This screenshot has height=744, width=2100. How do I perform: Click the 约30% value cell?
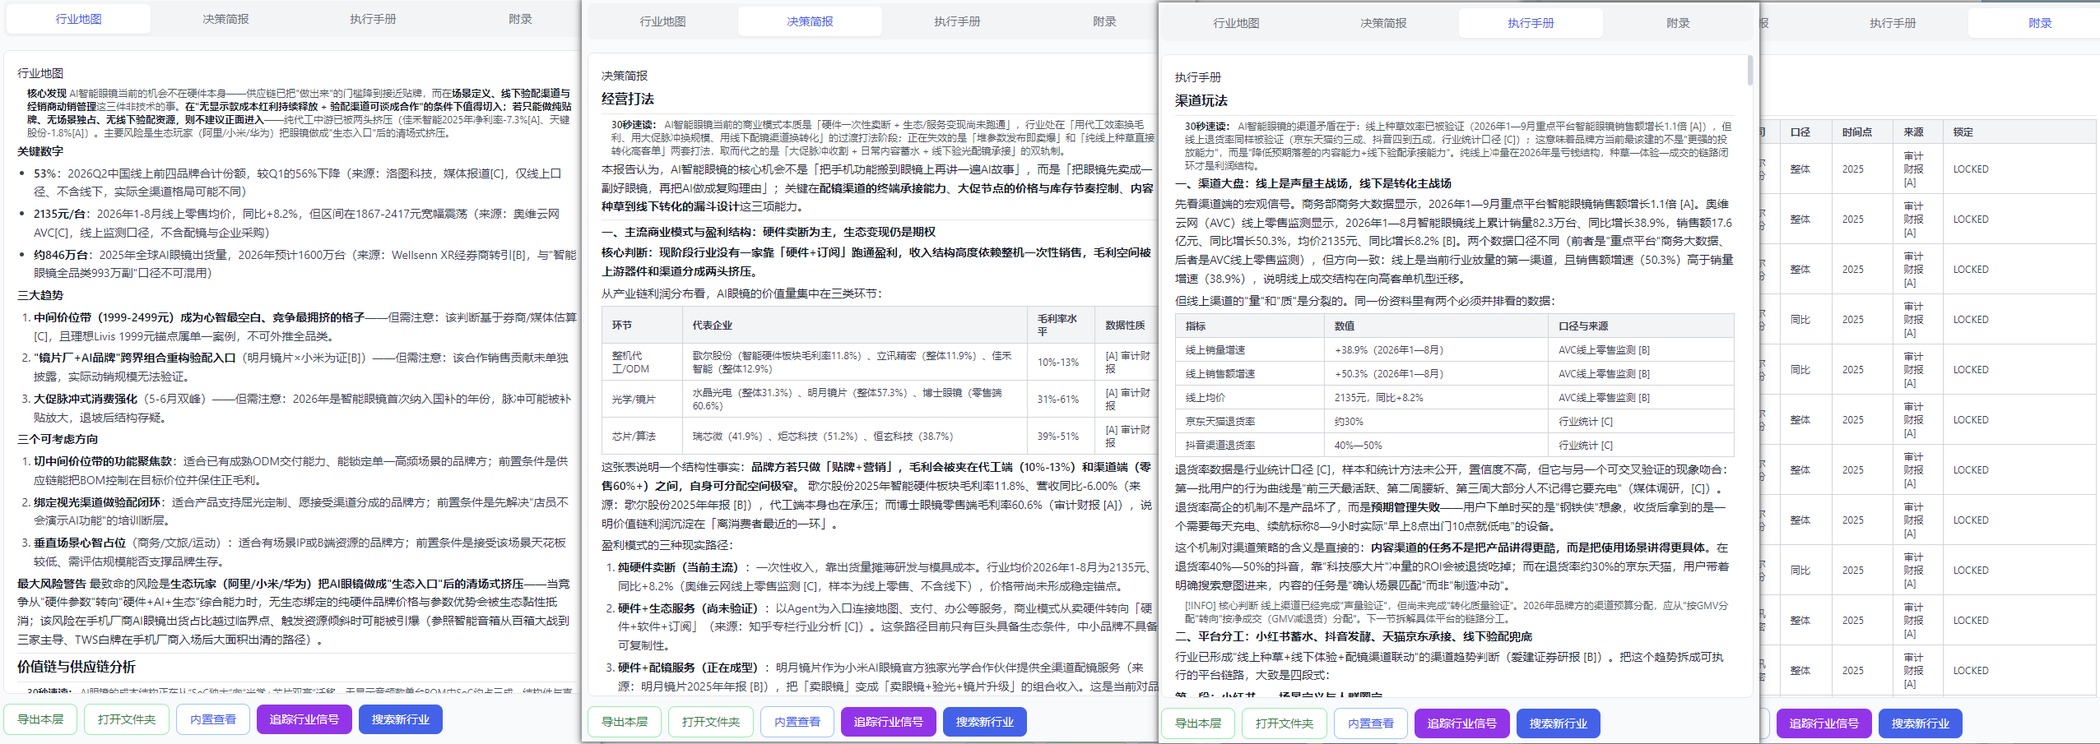click(1435, 421)
